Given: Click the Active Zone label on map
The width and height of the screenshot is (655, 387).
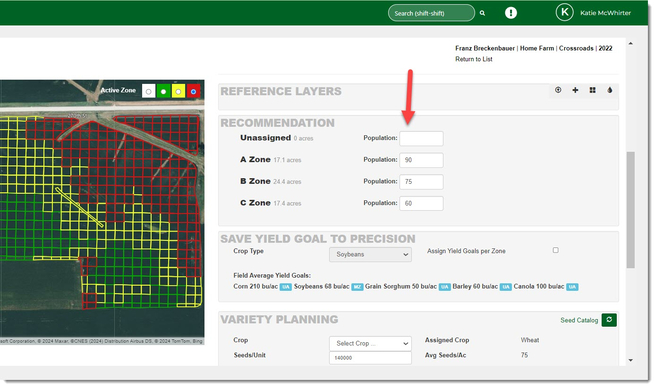Looking at the screenshot, I should click(x=118, y=90).
